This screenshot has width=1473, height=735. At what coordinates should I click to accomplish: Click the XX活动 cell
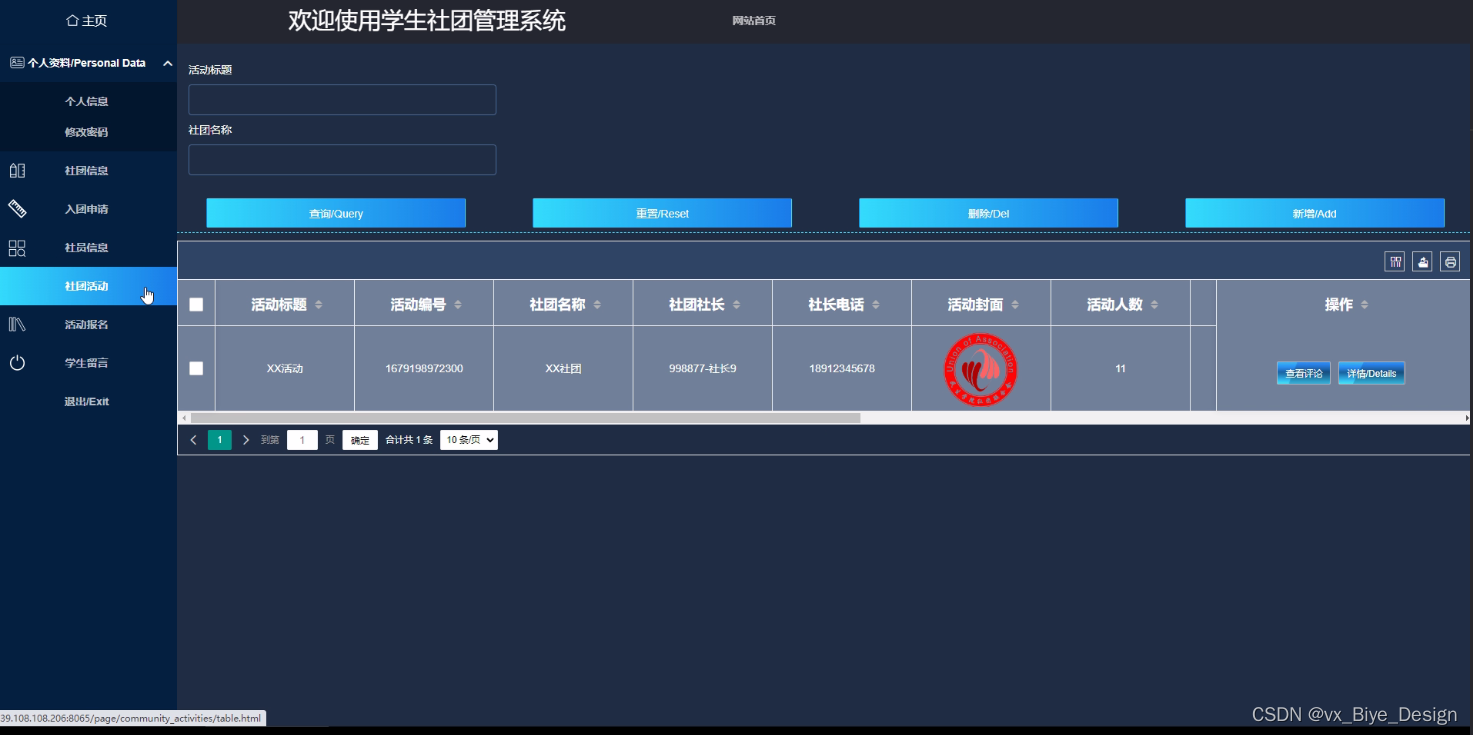[x=285, y=369]
